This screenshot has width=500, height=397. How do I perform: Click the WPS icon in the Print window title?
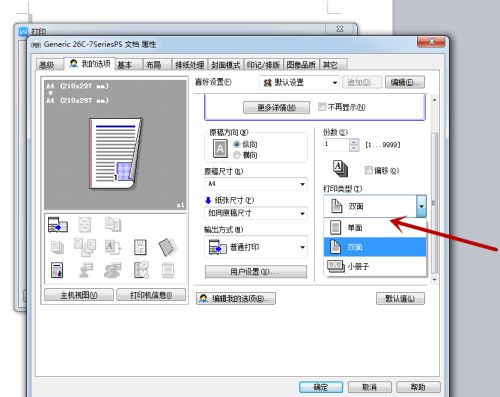click(x=23, y=32)
